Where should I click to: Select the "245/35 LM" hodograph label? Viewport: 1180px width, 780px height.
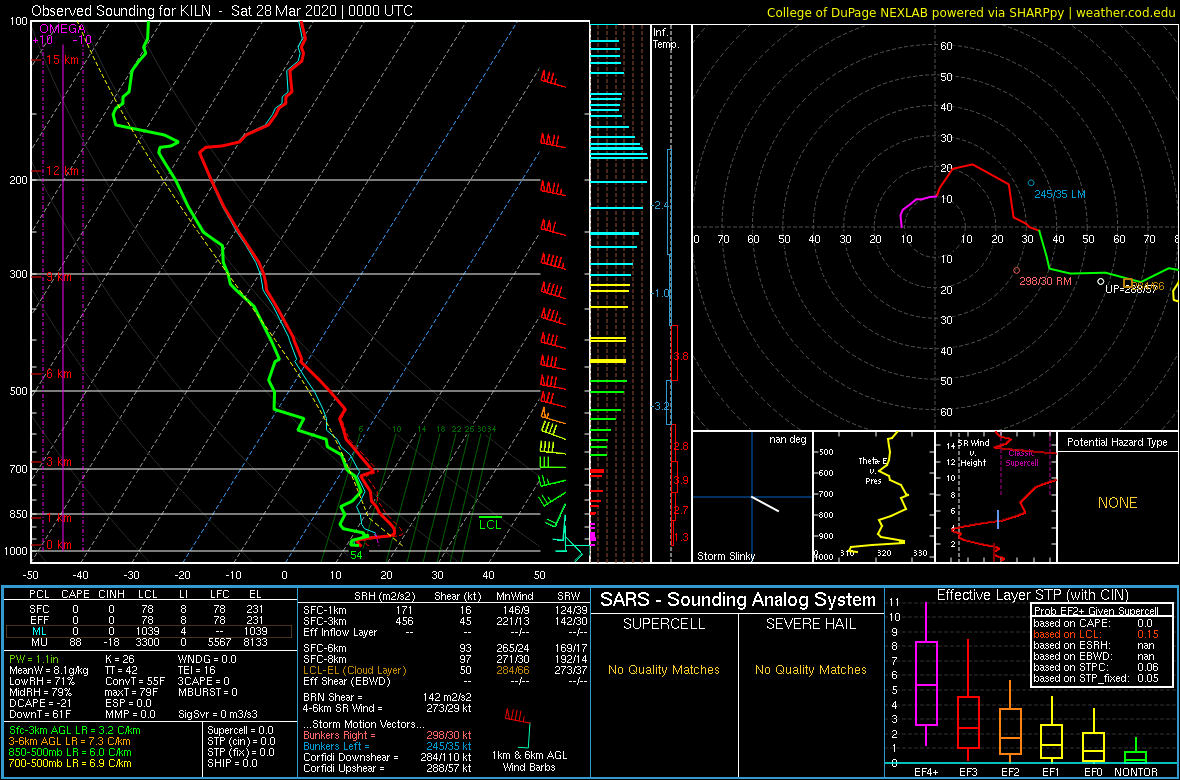coord(1060,194)
